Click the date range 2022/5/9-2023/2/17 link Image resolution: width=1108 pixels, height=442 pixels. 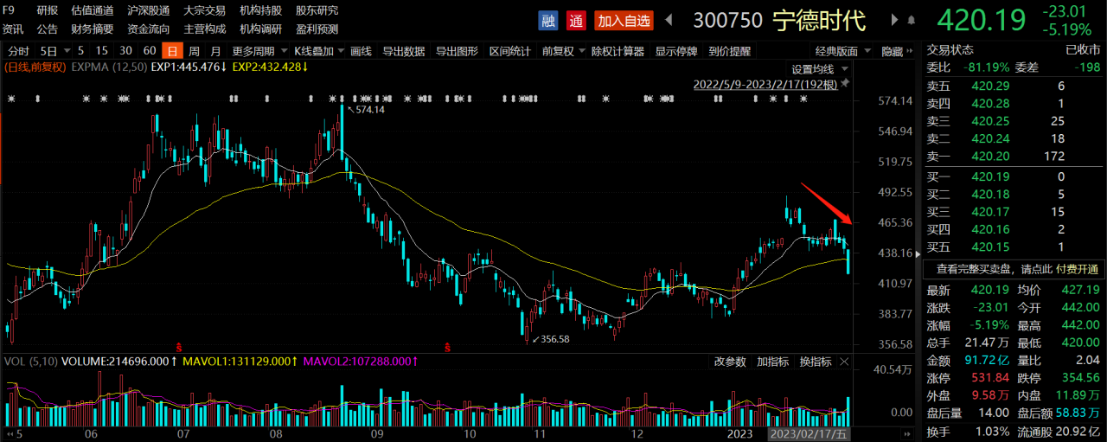point(766,84)
